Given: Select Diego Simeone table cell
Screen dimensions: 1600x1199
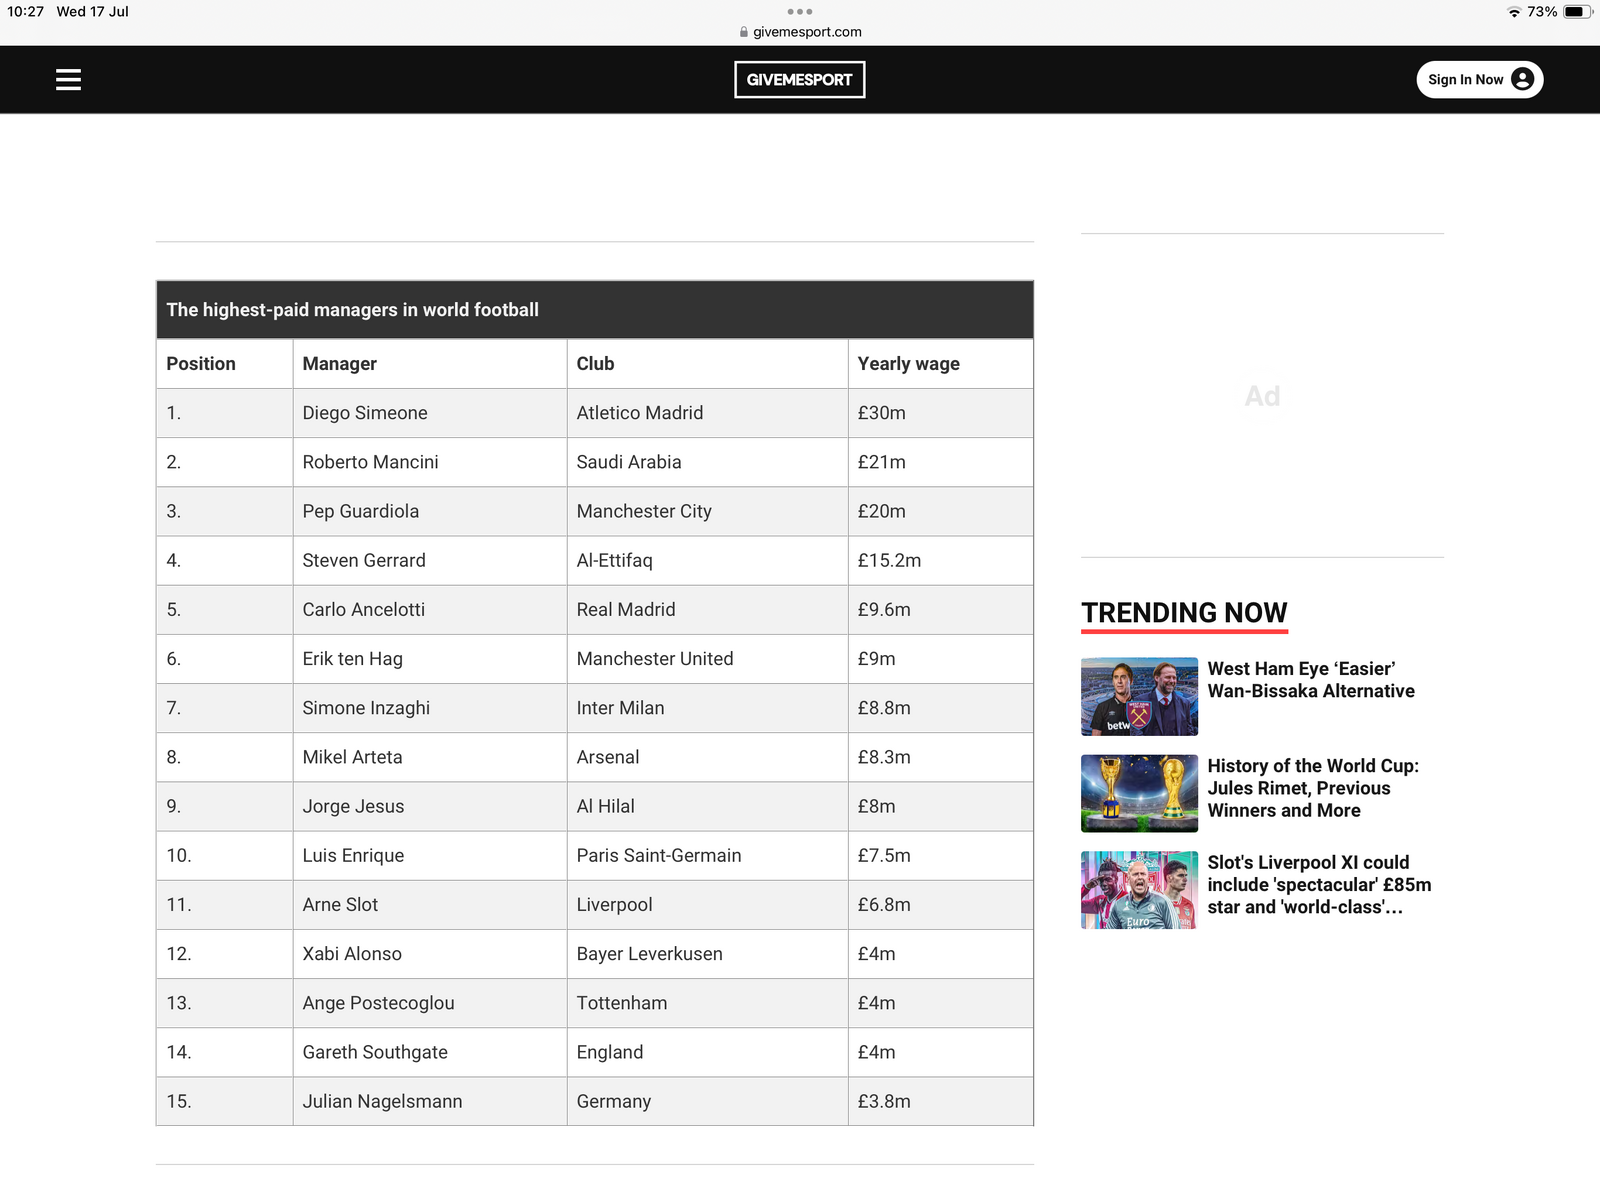Looking at the screenshot, I should [365, 413].
